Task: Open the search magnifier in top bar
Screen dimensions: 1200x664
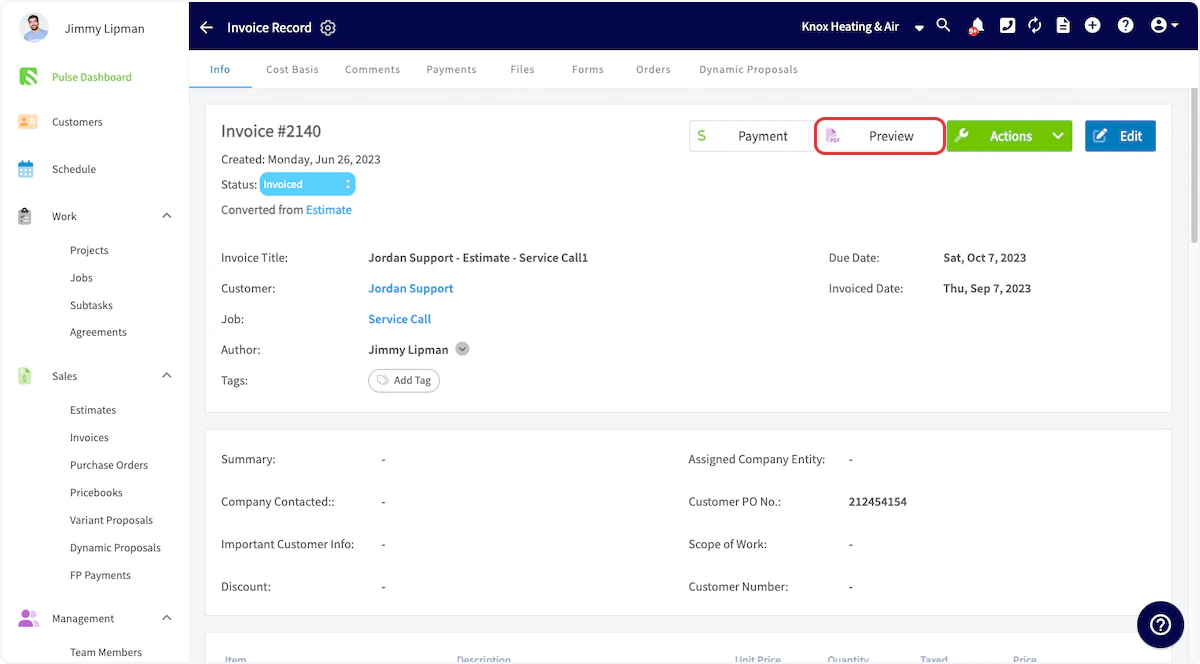Action: pyautogui.click(x=943, y=26)
